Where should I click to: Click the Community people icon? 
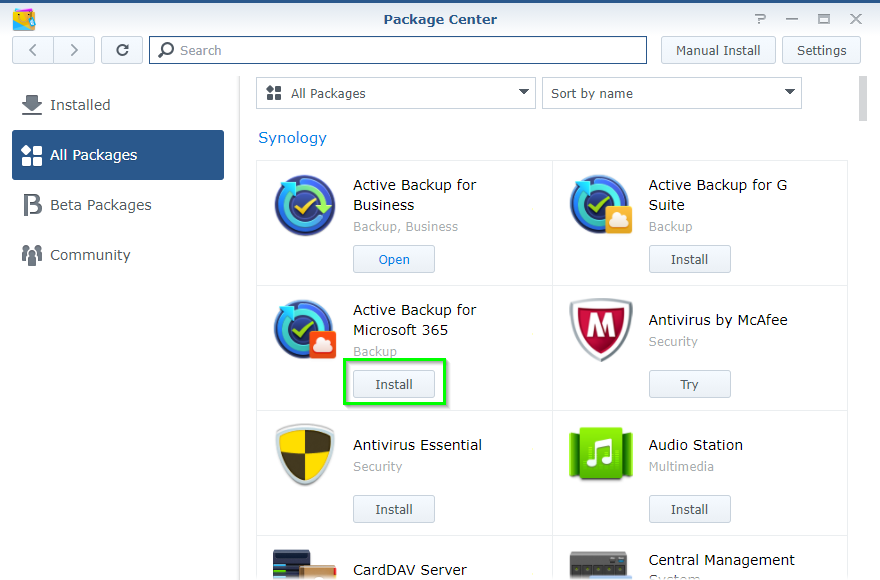tap(32, 255)
